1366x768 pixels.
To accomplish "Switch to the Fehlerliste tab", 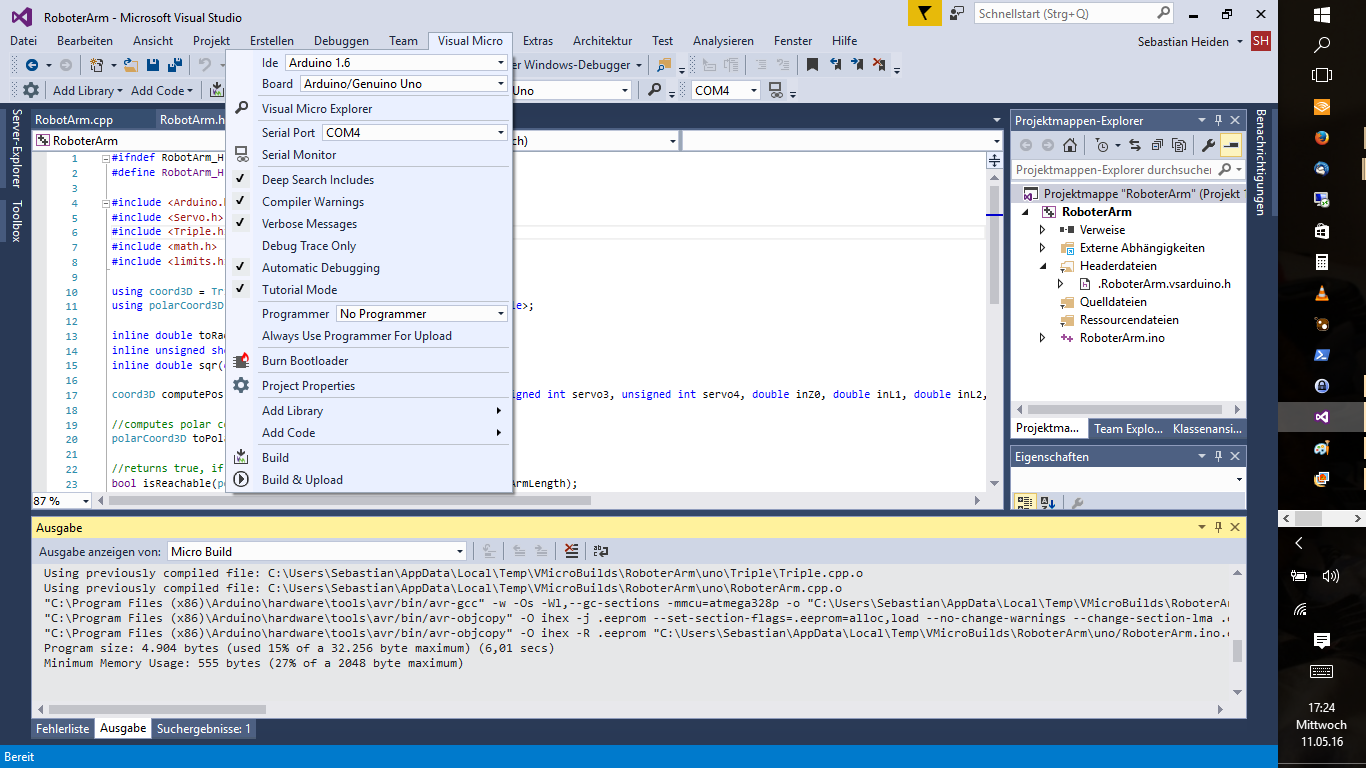I will (x=65, y=729).
